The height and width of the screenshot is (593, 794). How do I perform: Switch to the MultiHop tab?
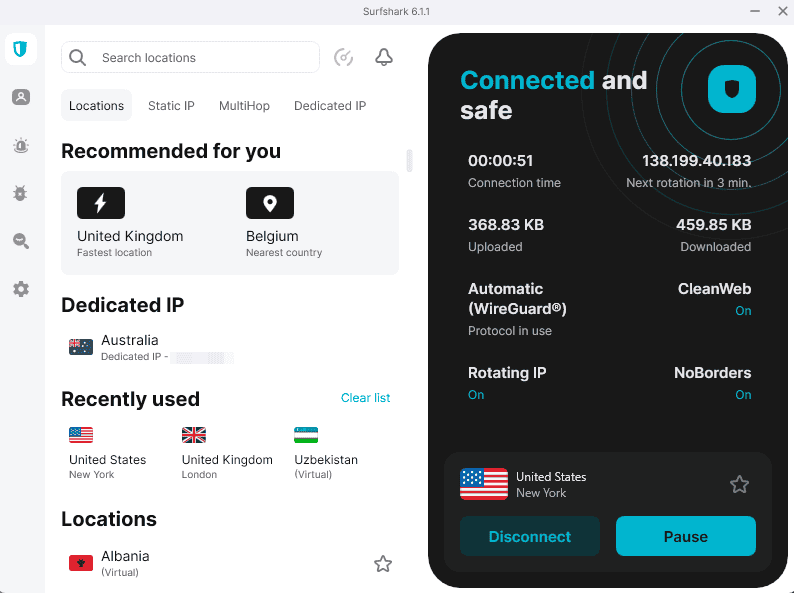click(x=244, y=106)
